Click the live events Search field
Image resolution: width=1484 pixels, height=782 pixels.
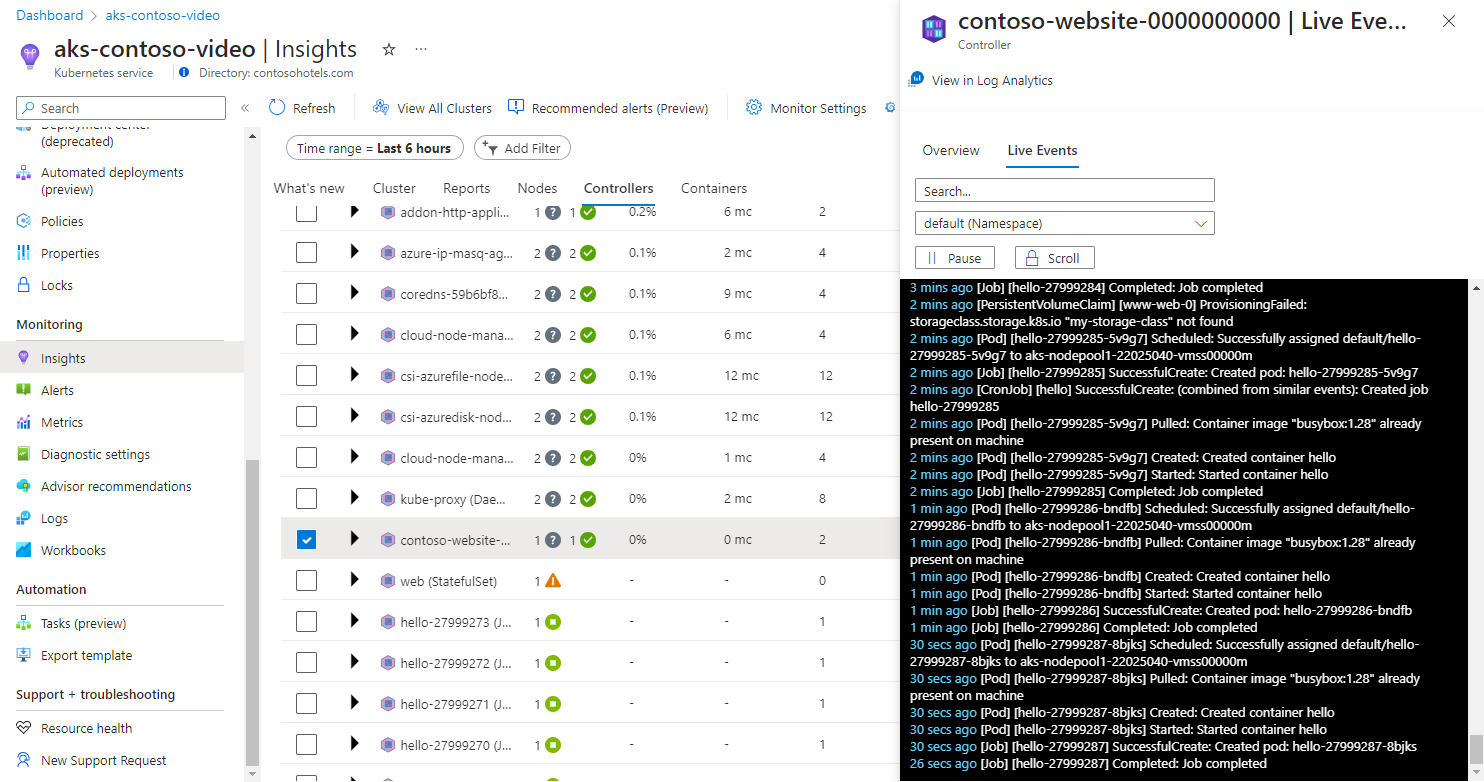tap(1064, 190)
